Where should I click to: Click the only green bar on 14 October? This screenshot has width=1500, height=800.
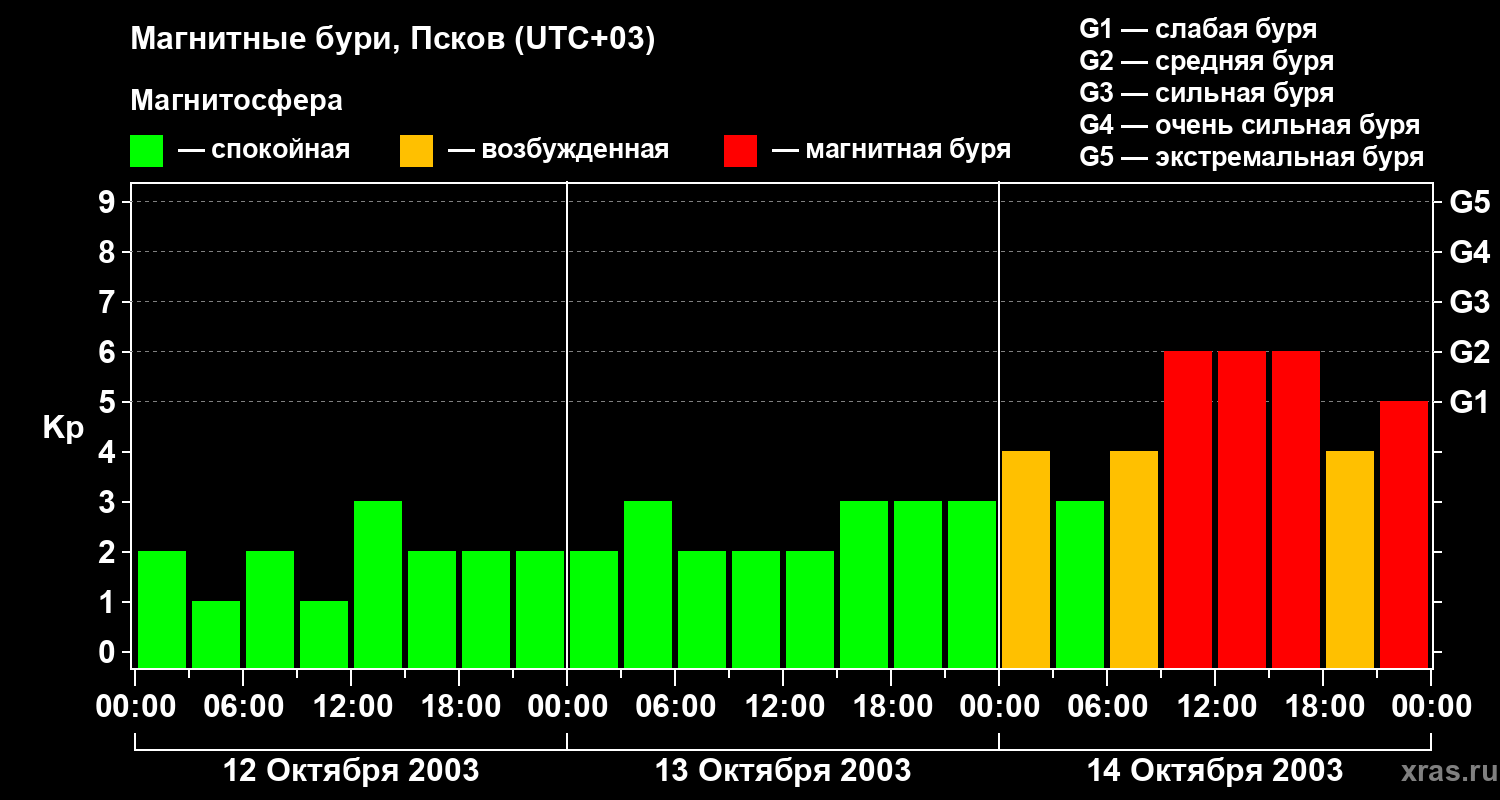[1080, 584]
